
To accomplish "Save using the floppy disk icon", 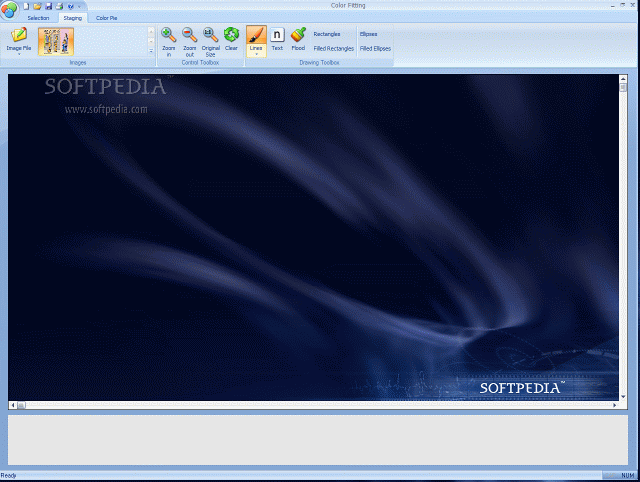I will (x=49, y=6).
